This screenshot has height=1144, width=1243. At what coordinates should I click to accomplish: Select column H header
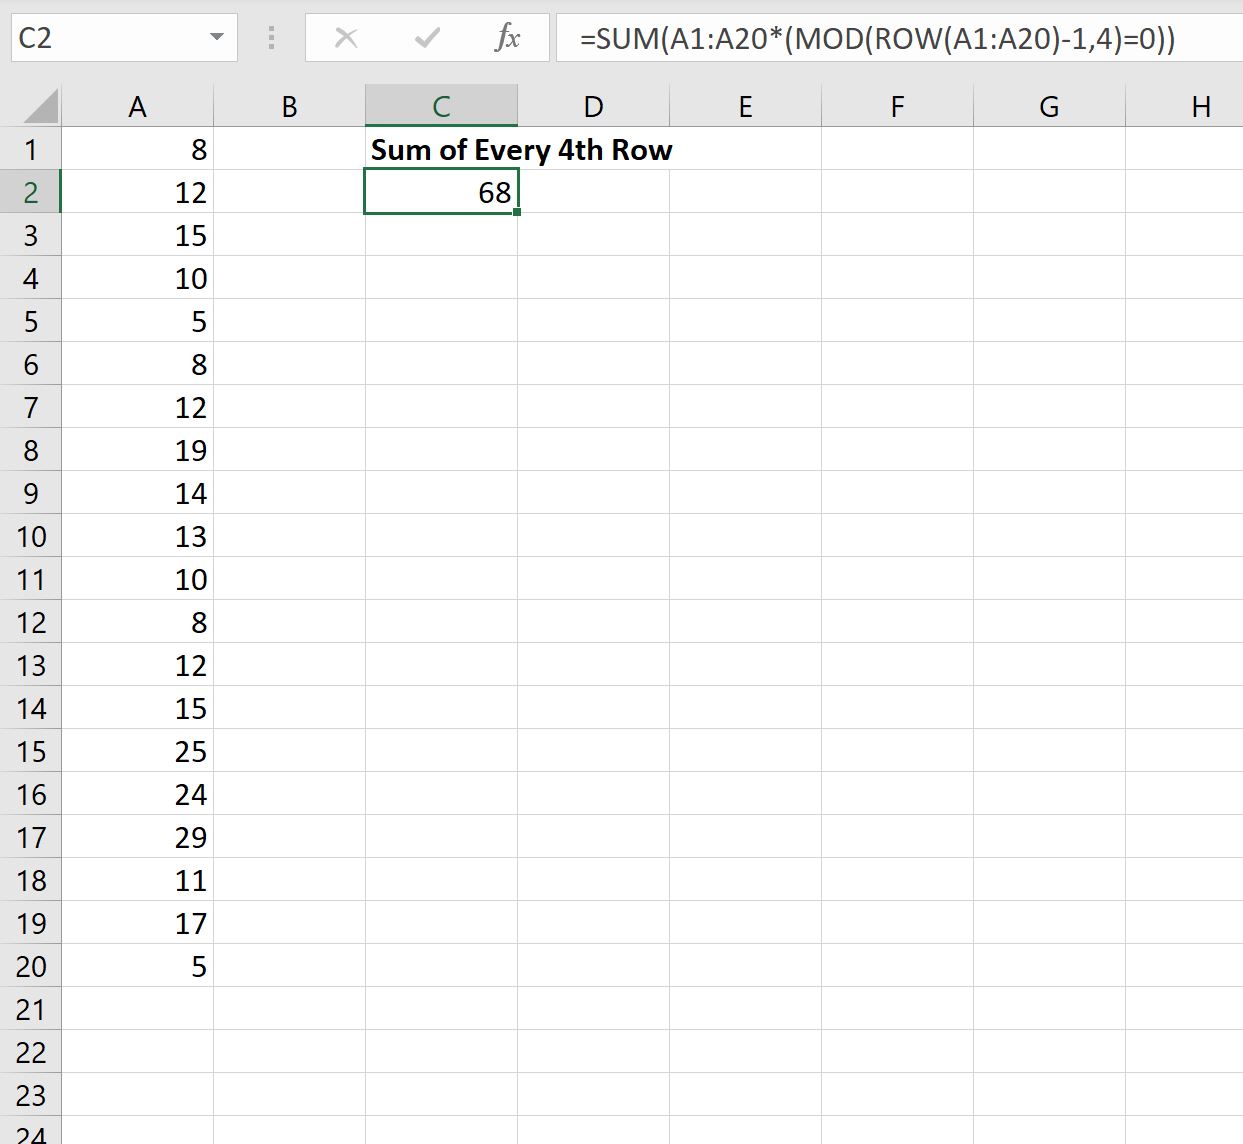[x=1200, y=106]
